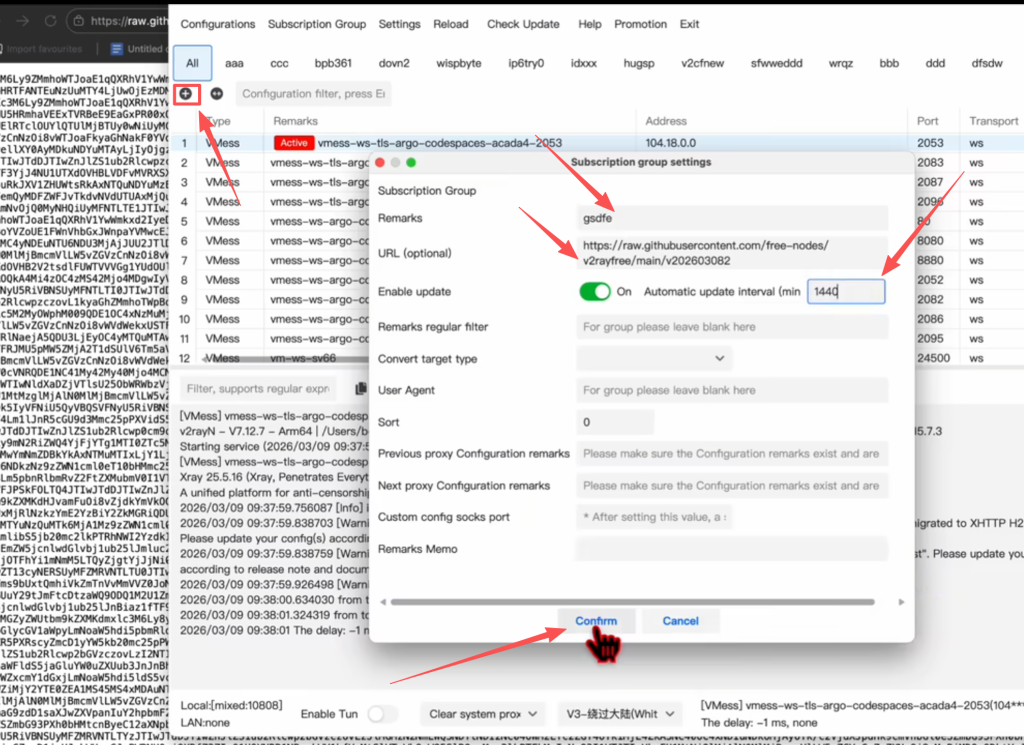Image resolution: width=1024 pixels, height=745 pixels.
Task: Click the browser reload icon
Action: [51, 21]
